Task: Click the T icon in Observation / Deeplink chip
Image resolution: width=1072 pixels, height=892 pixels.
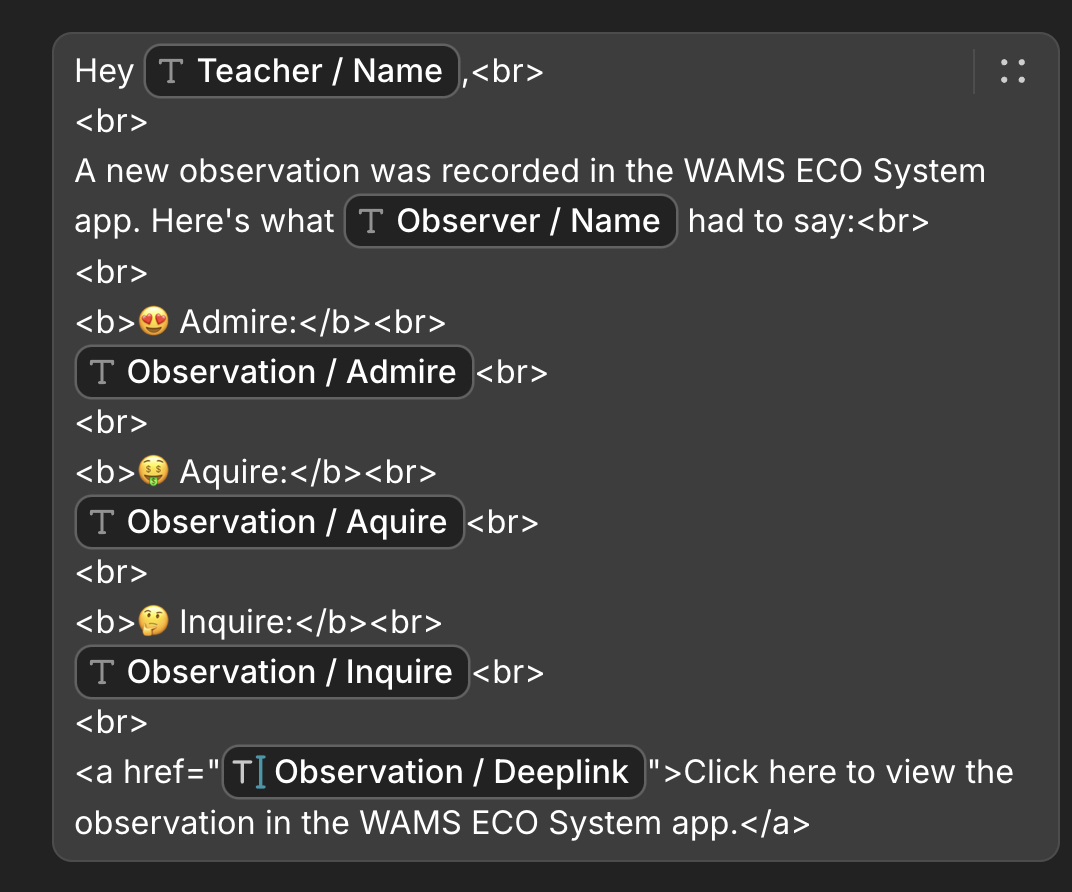Action: [243, 772]
